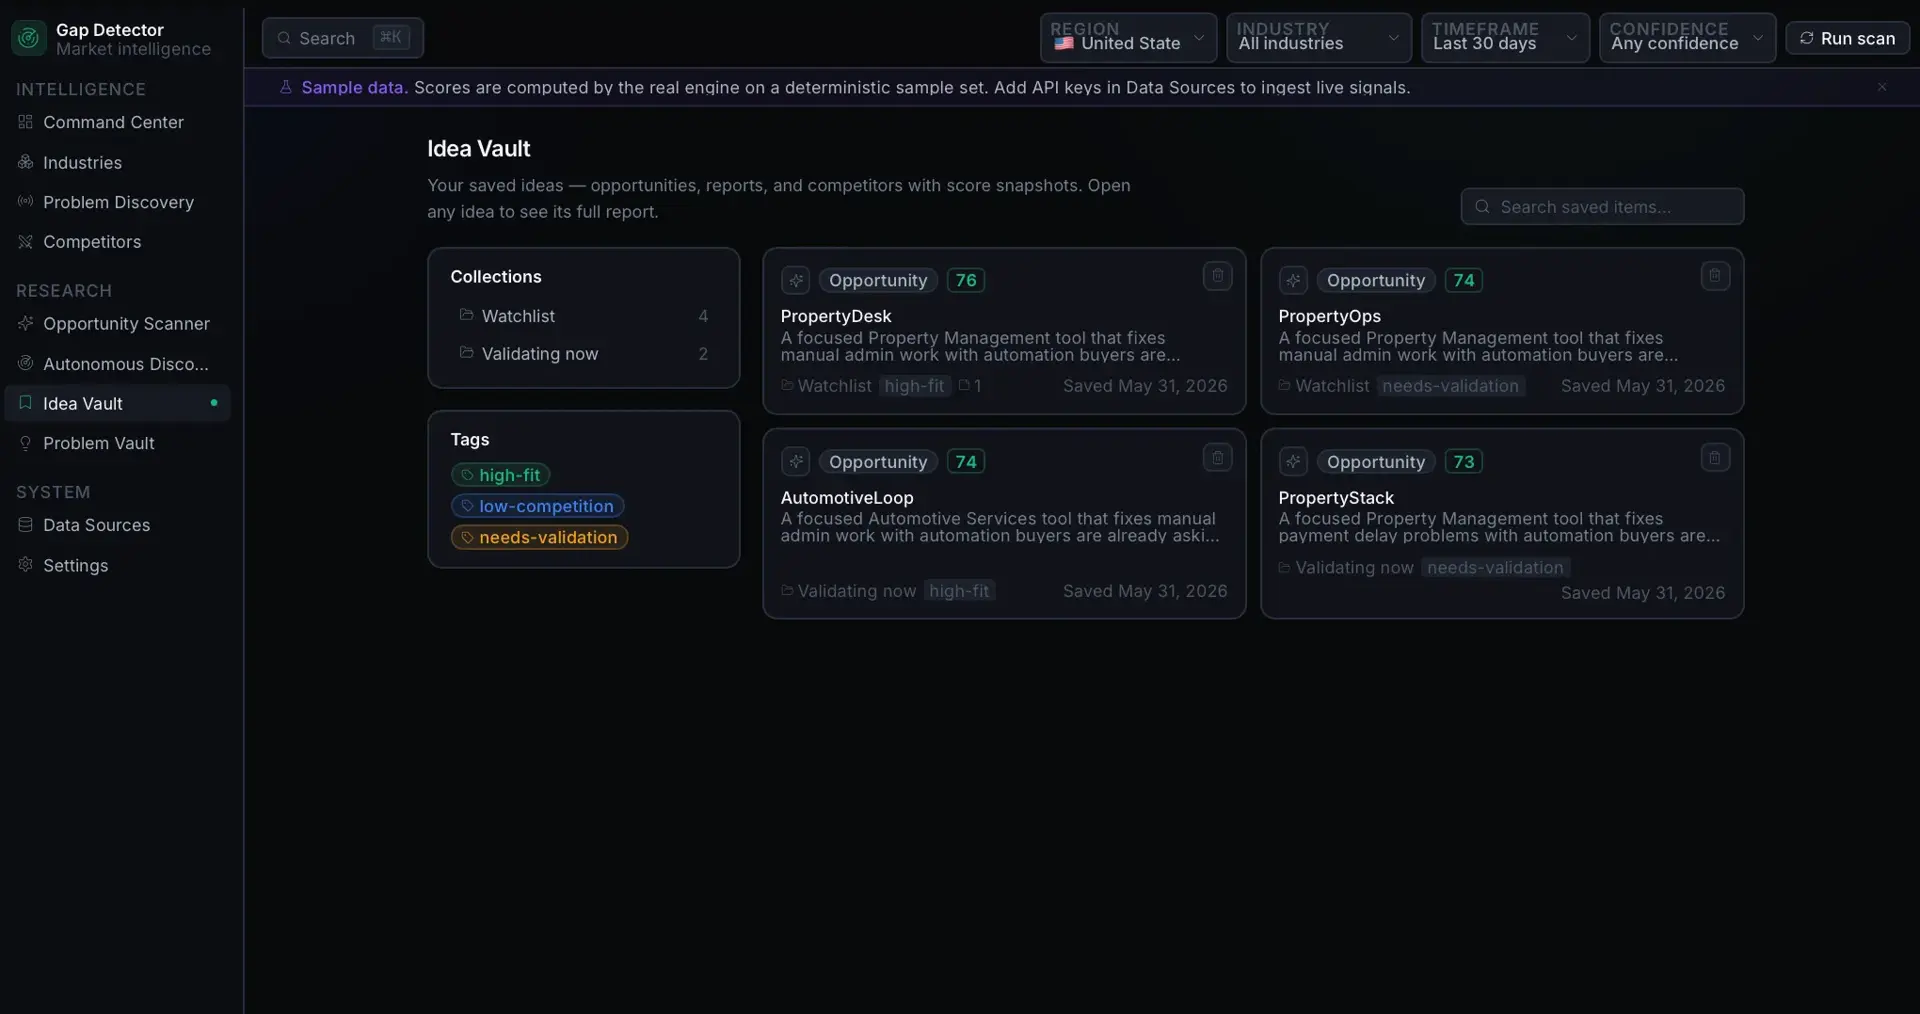This screenshot has width=1920, height=1014.
Task: Open Command Center page
Action: [x=117, y=122]
